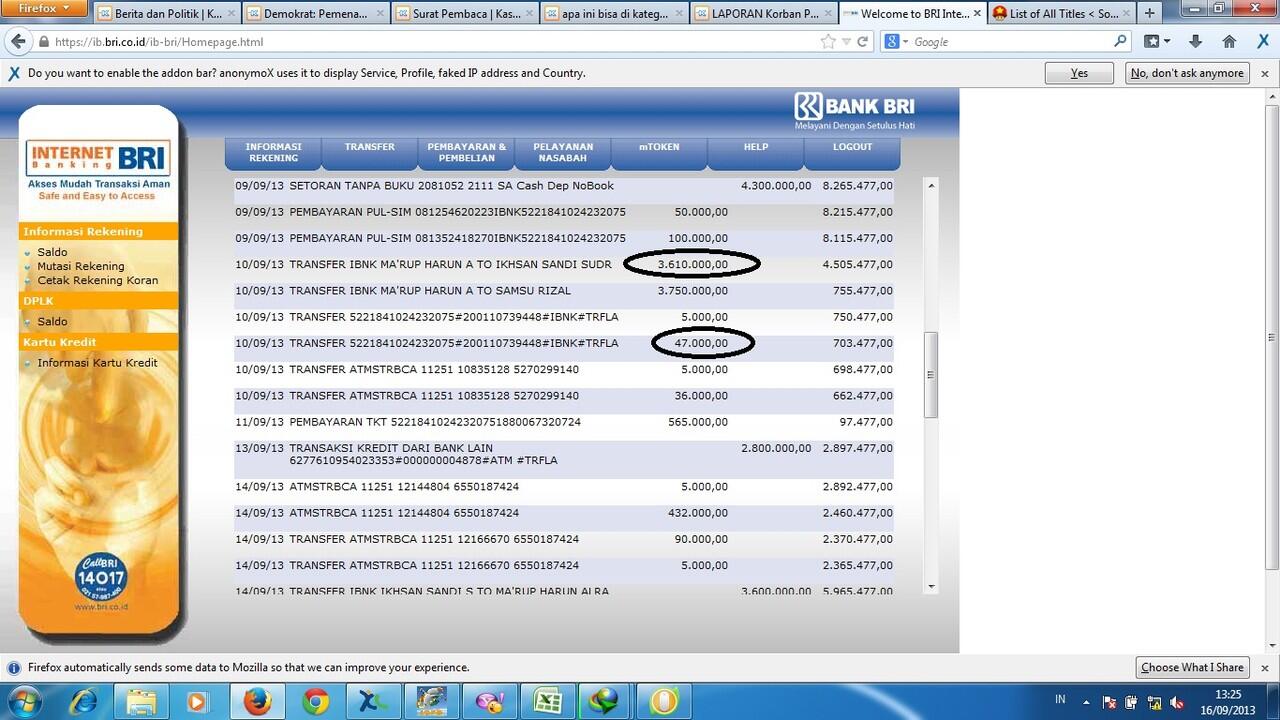The height and width of the screenshot is (720, 1280).
Task: Select the TRANSAKSI KREDIT DARI BANK LAIN text
Action: 391,448
